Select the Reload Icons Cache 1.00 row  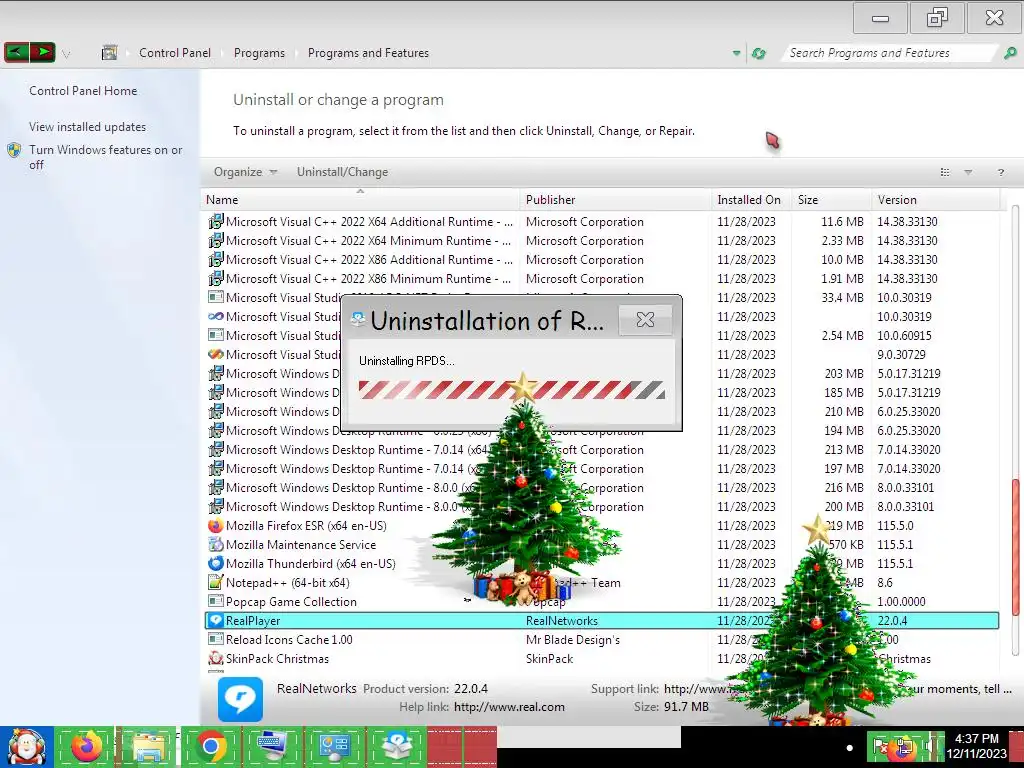(602, 639)
